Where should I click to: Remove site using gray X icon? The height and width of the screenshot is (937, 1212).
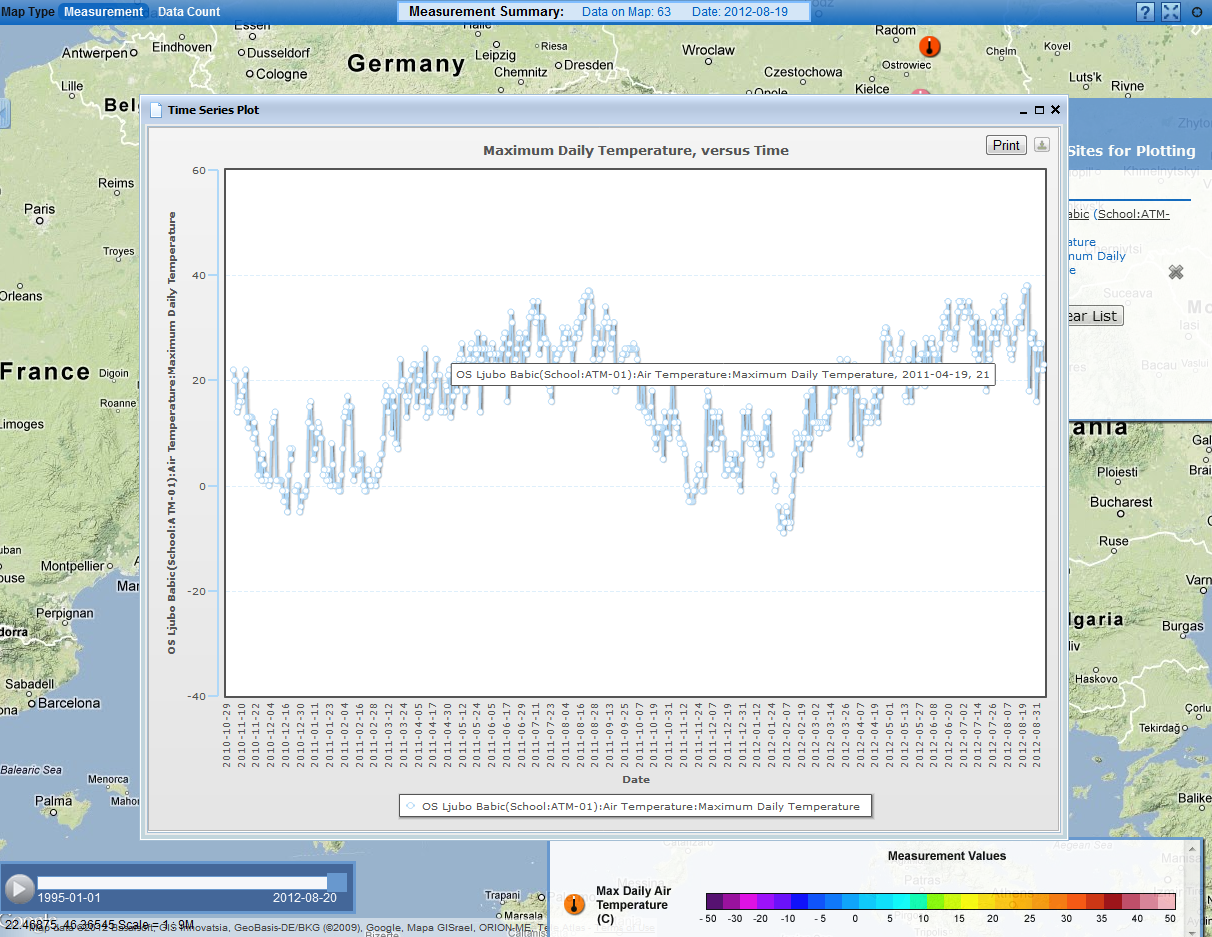pos(1176,272)
